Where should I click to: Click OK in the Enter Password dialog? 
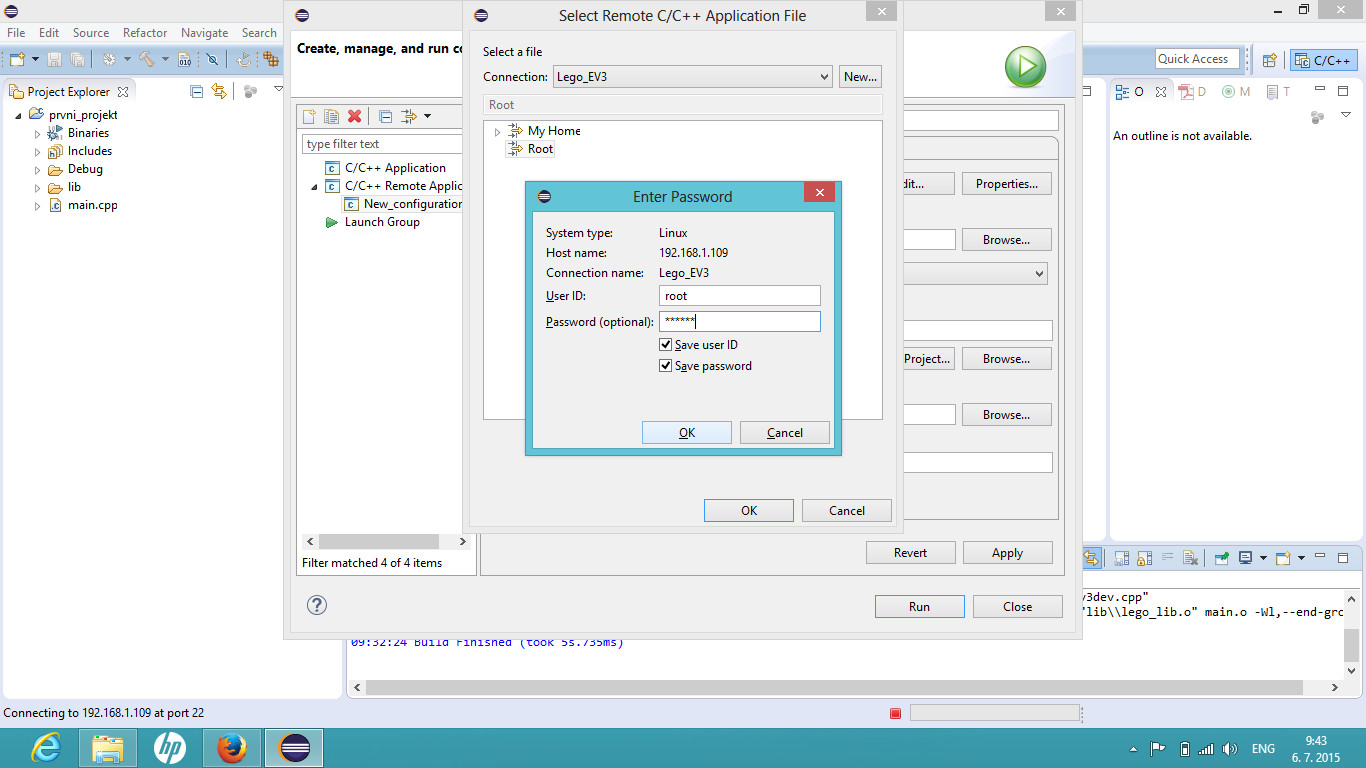(x=686, y=433)
